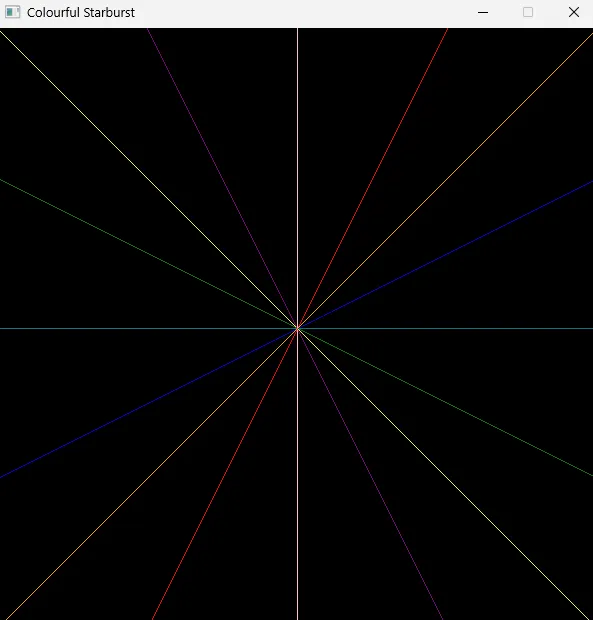
Task: Click the green ray heading toward the left edge
Action: 148,254
